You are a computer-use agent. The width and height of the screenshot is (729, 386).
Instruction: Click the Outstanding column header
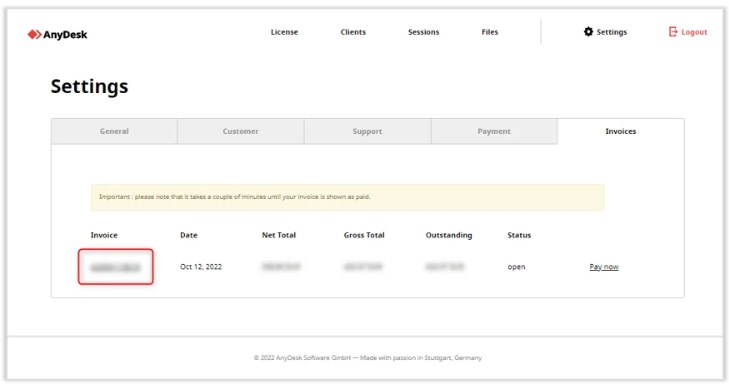click(x=449, y=235)
